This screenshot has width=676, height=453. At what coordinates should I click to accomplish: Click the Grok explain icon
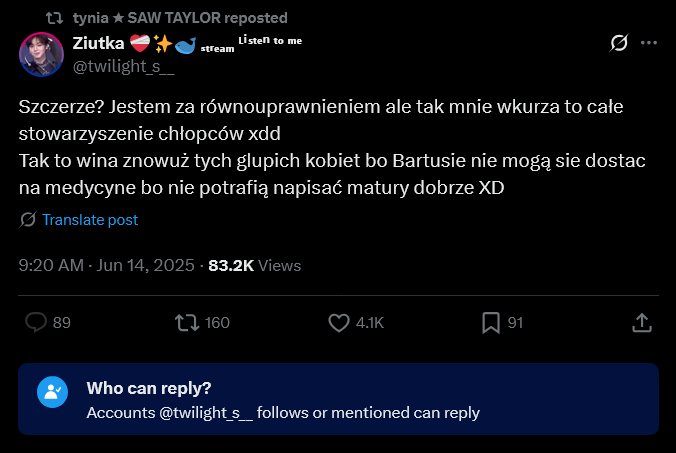tap(619, 43)
